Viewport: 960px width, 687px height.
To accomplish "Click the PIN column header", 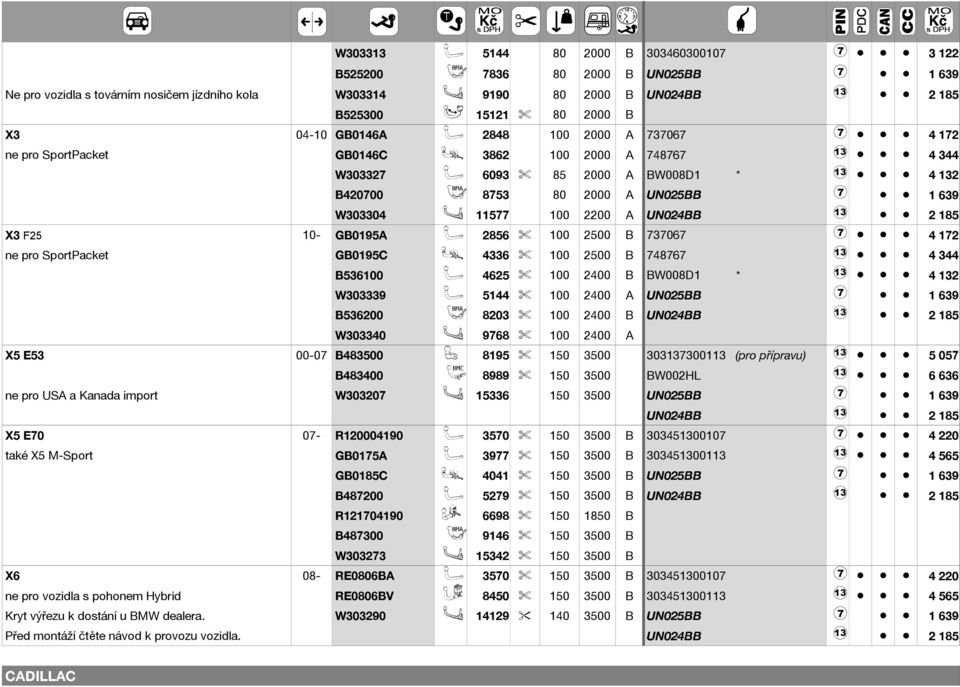I will [840, 21].
